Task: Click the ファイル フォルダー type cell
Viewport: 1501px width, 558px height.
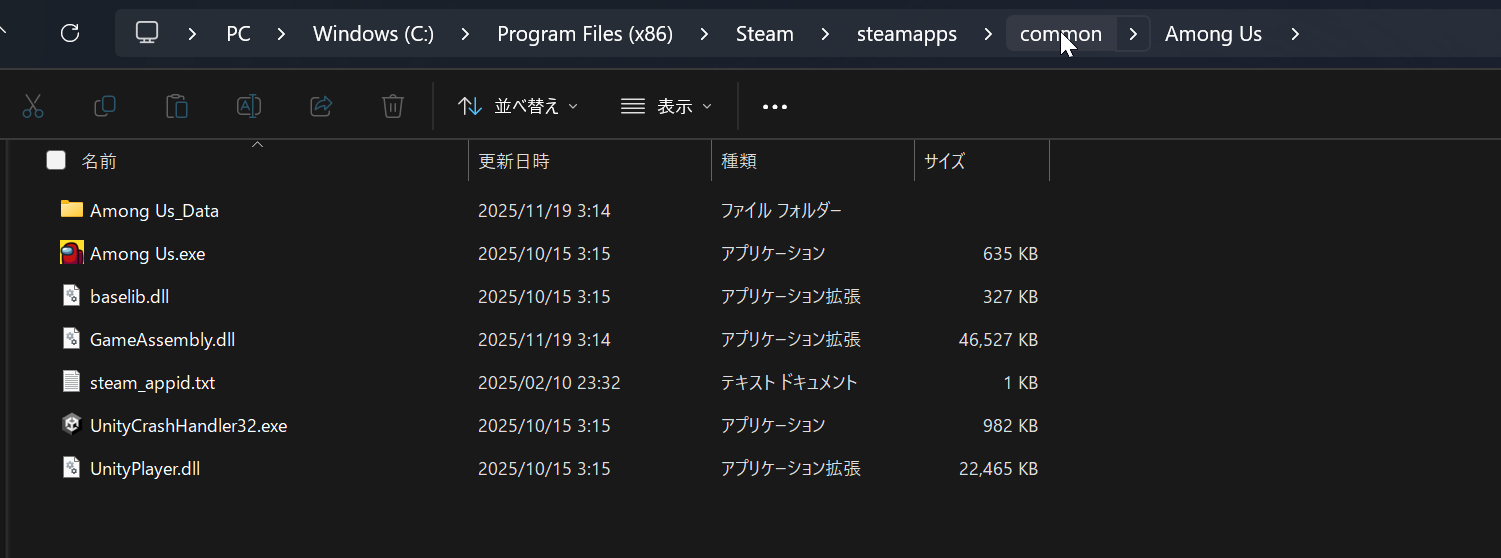Action: click(781, 211)
